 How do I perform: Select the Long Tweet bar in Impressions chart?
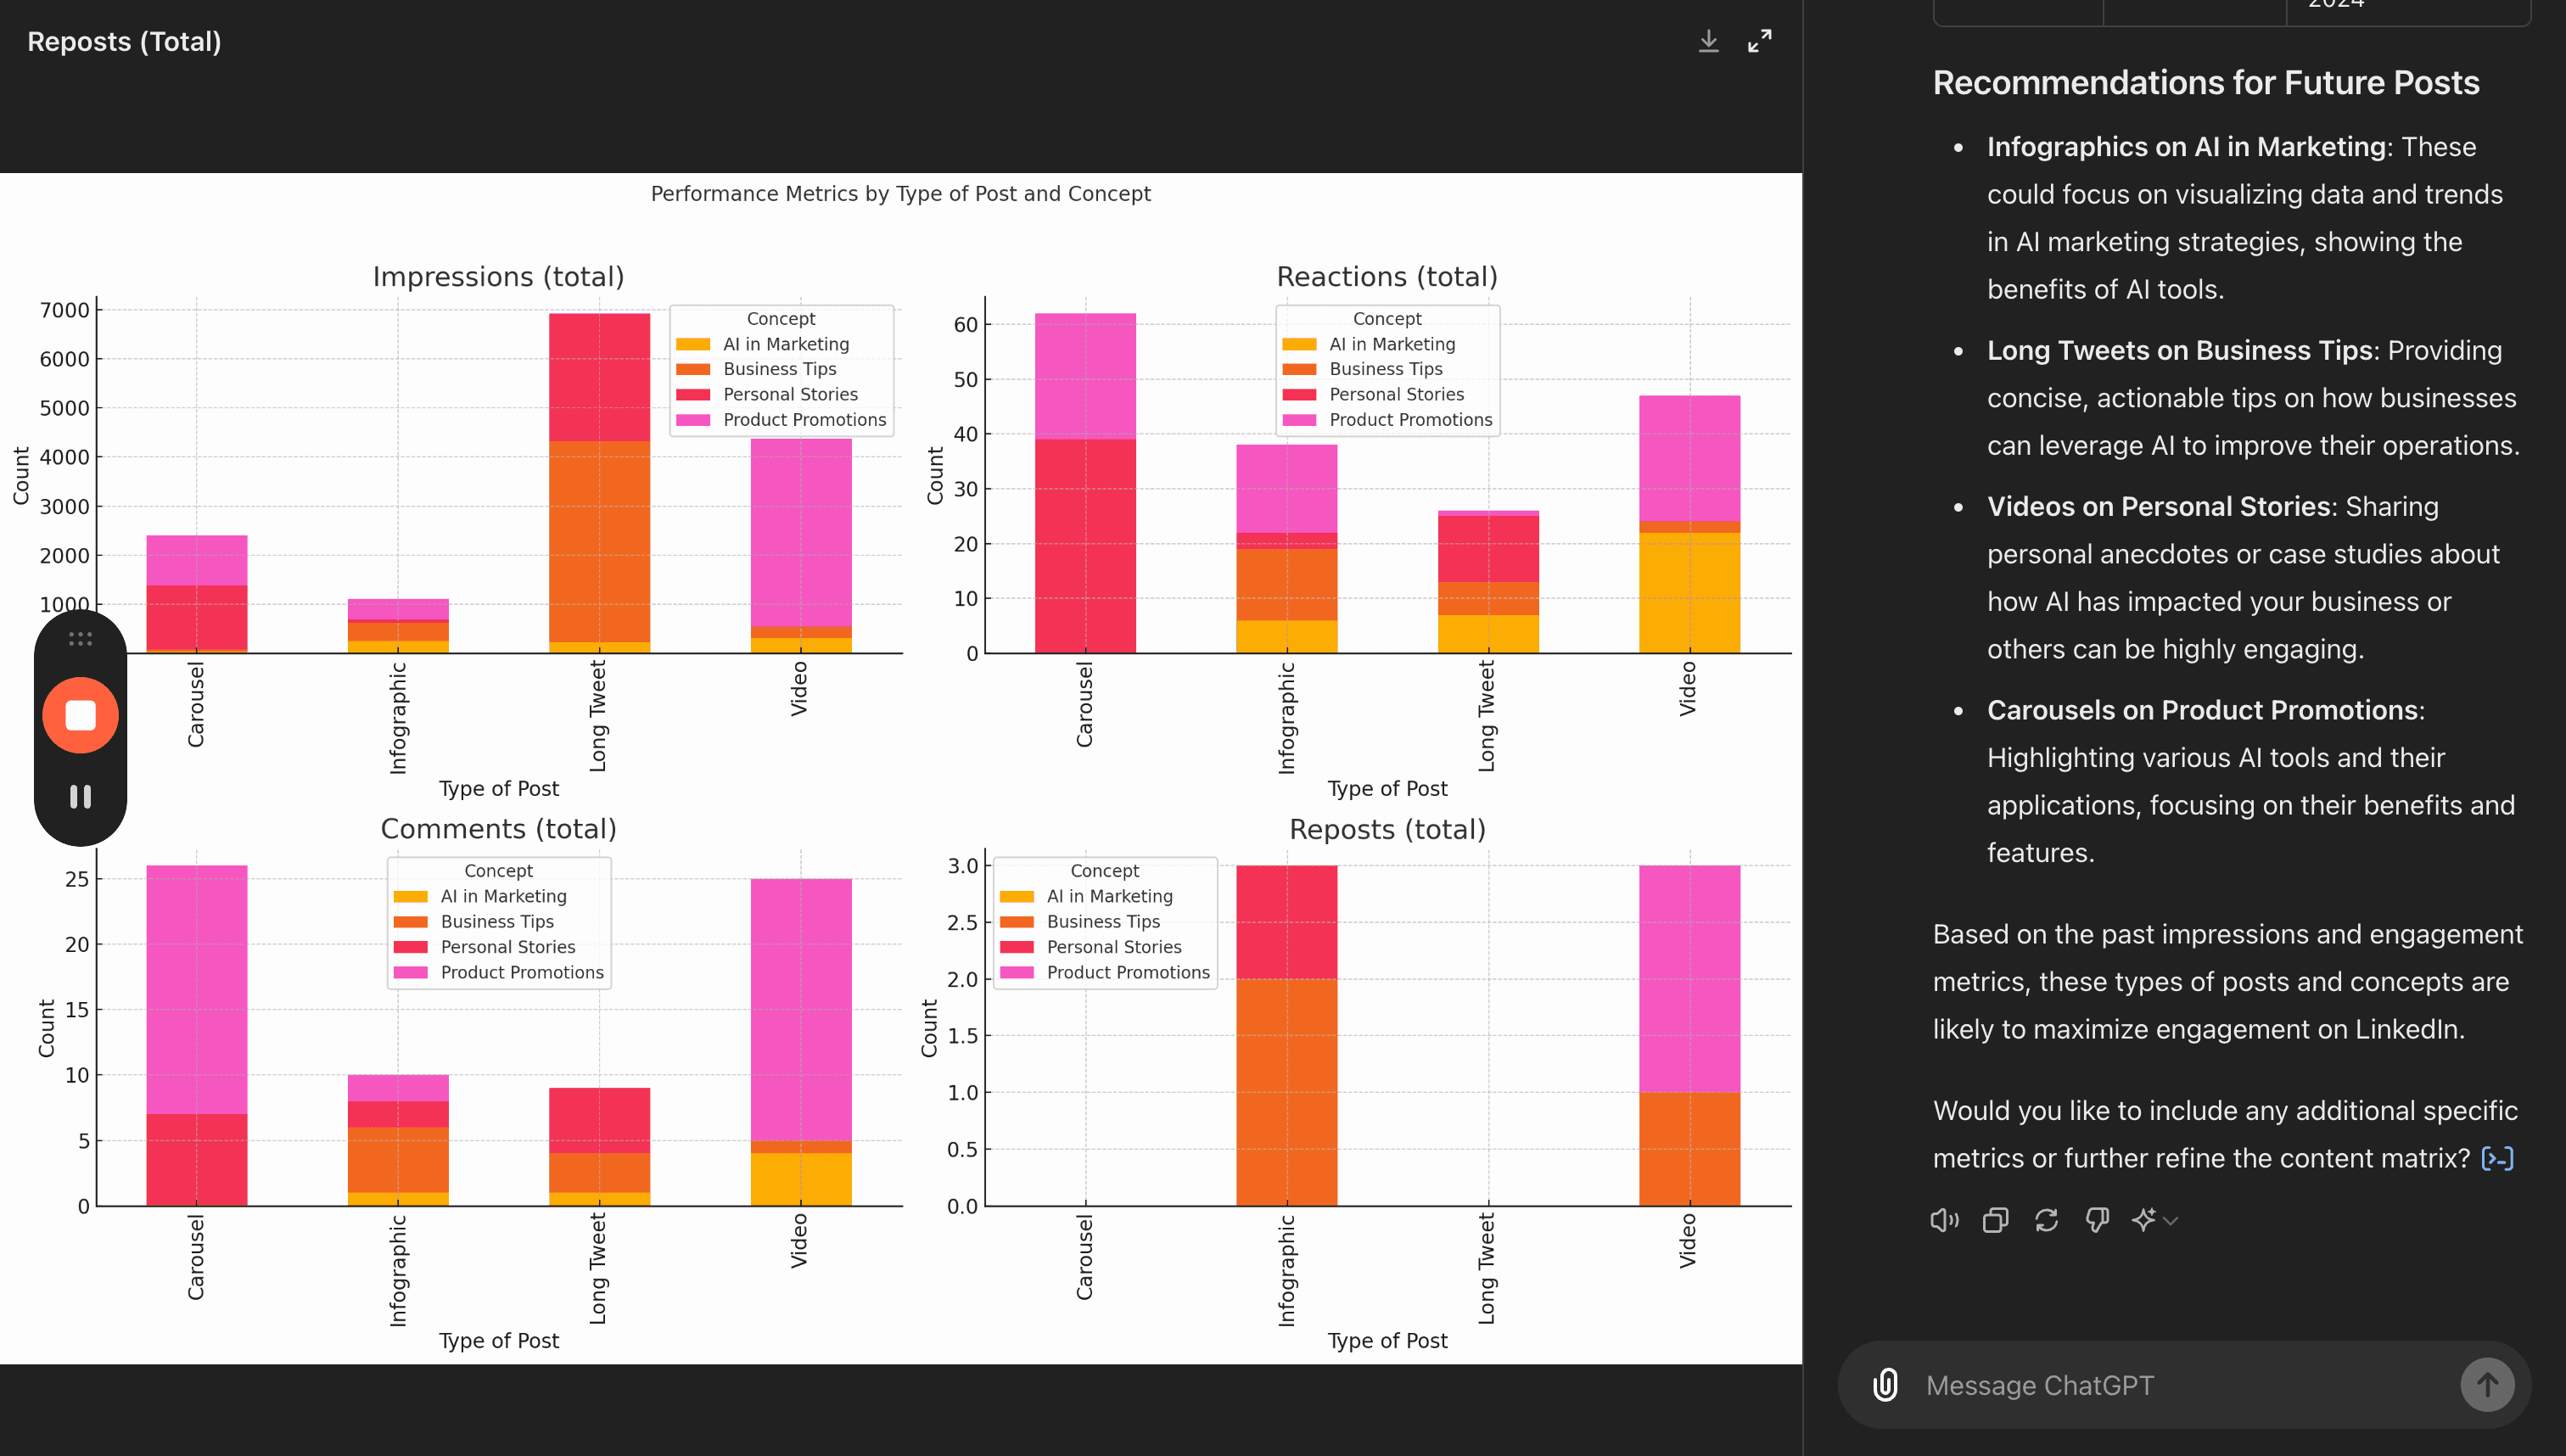[x=599, y=483]
